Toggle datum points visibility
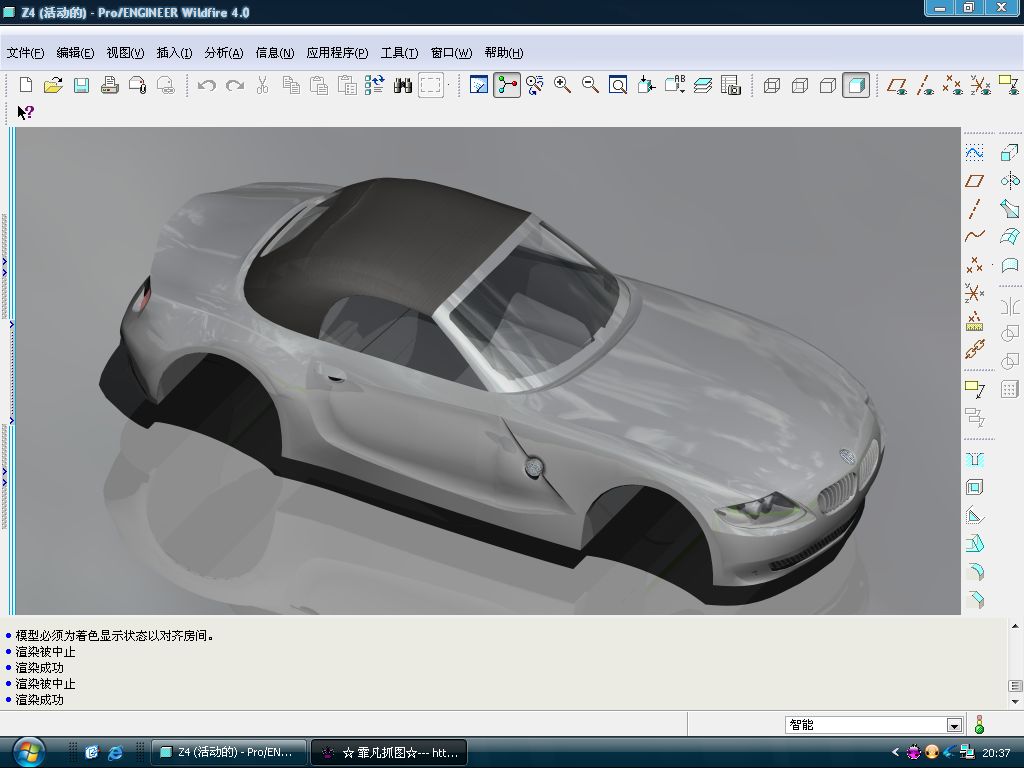The height and width of the screenshot is (768, 1024). [953, 85]
